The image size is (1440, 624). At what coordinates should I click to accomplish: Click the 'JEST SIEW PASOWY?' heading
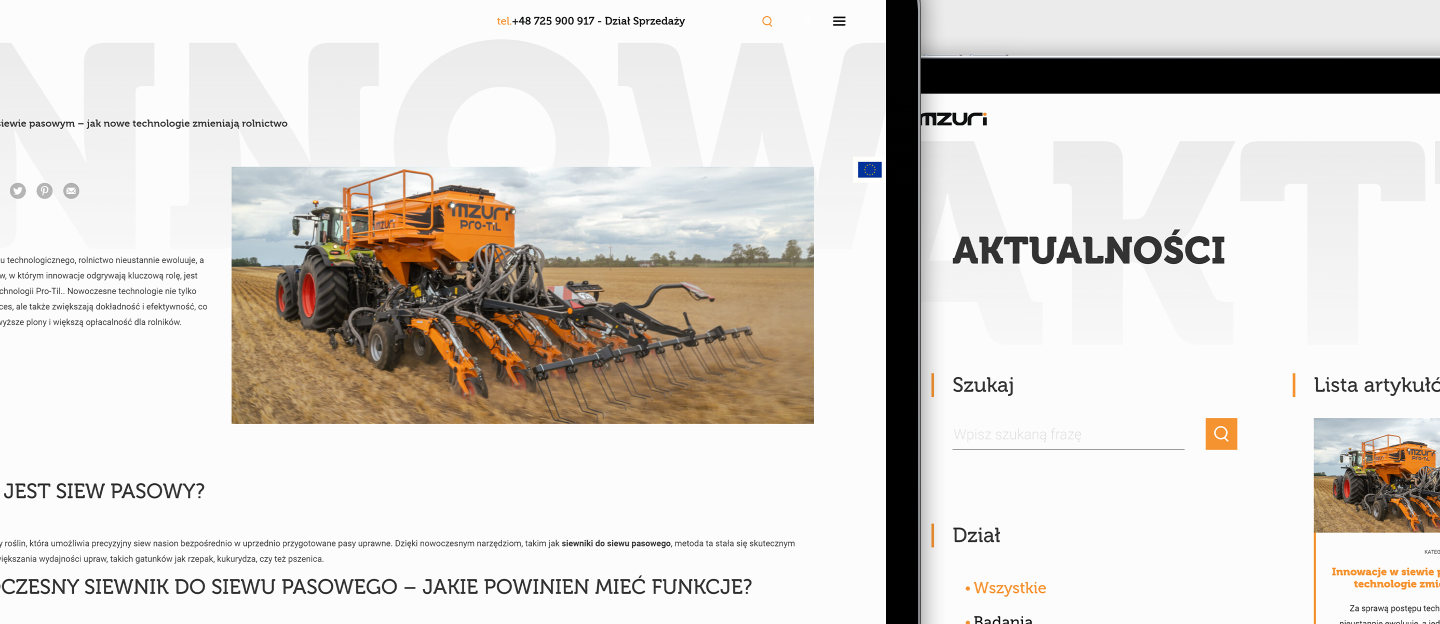click(104, 492)
